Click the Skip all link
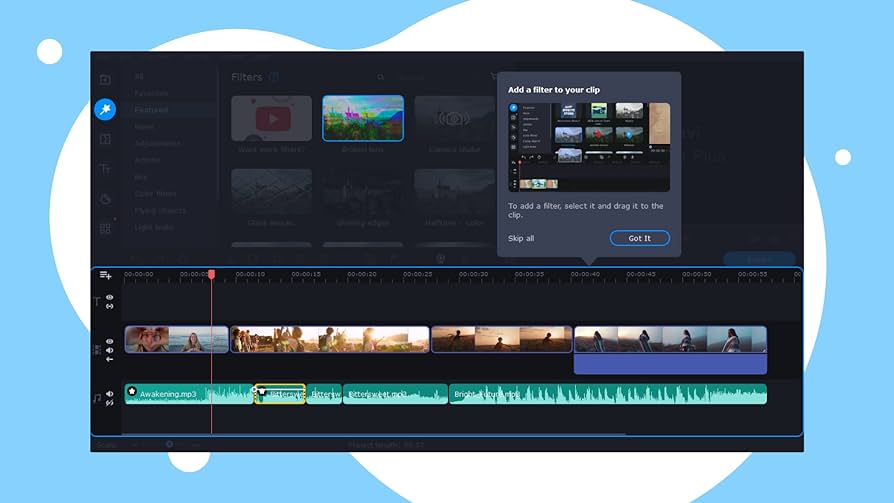The image size is (894, 503). click(521, 238)
